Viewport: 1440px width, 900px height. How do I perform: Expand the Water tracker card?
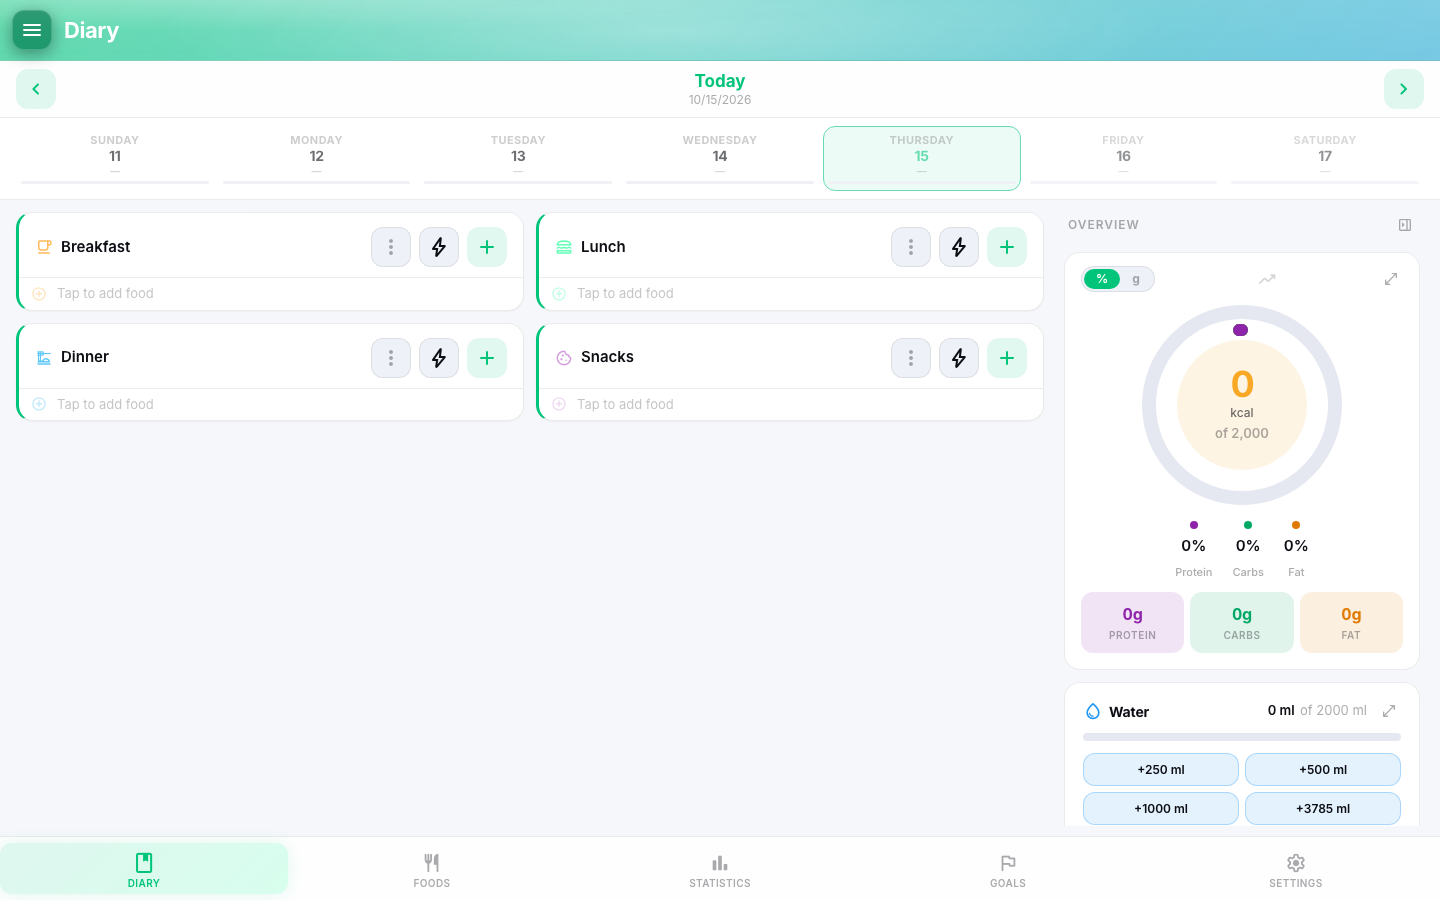tap(1389, 711)
